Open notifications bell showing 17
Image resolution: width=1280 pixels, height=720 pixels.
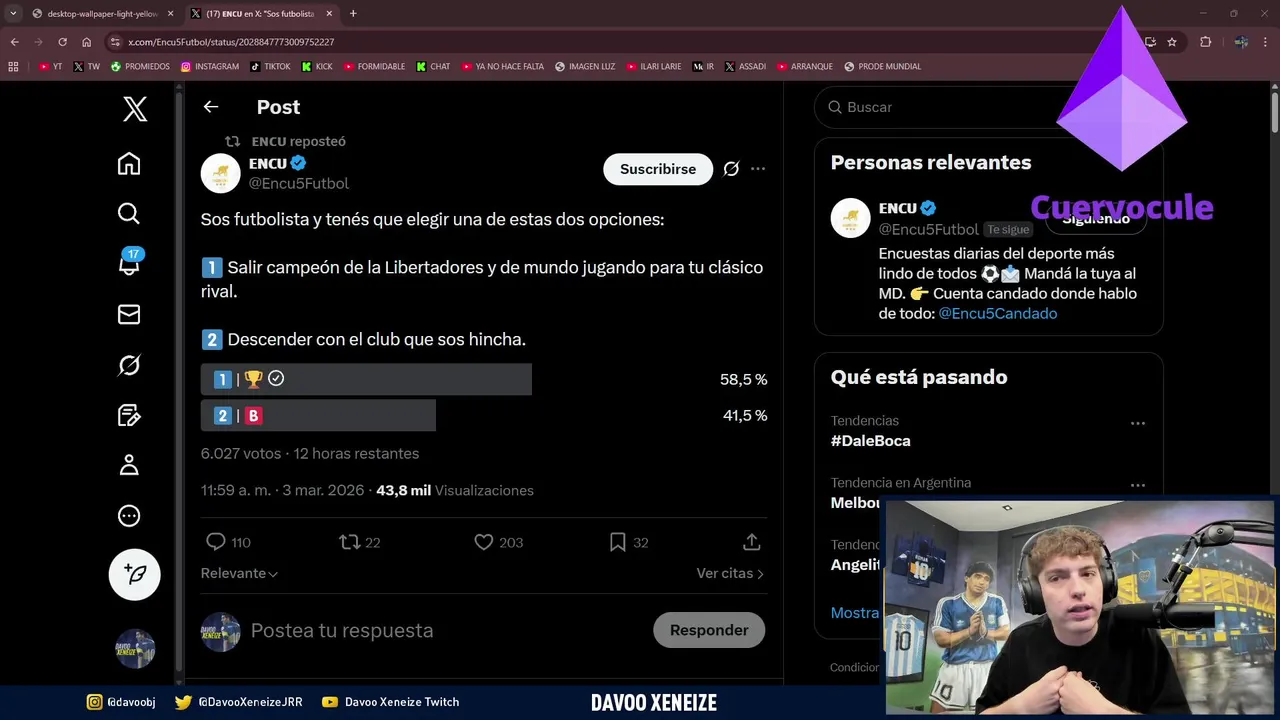pos(130,262)
